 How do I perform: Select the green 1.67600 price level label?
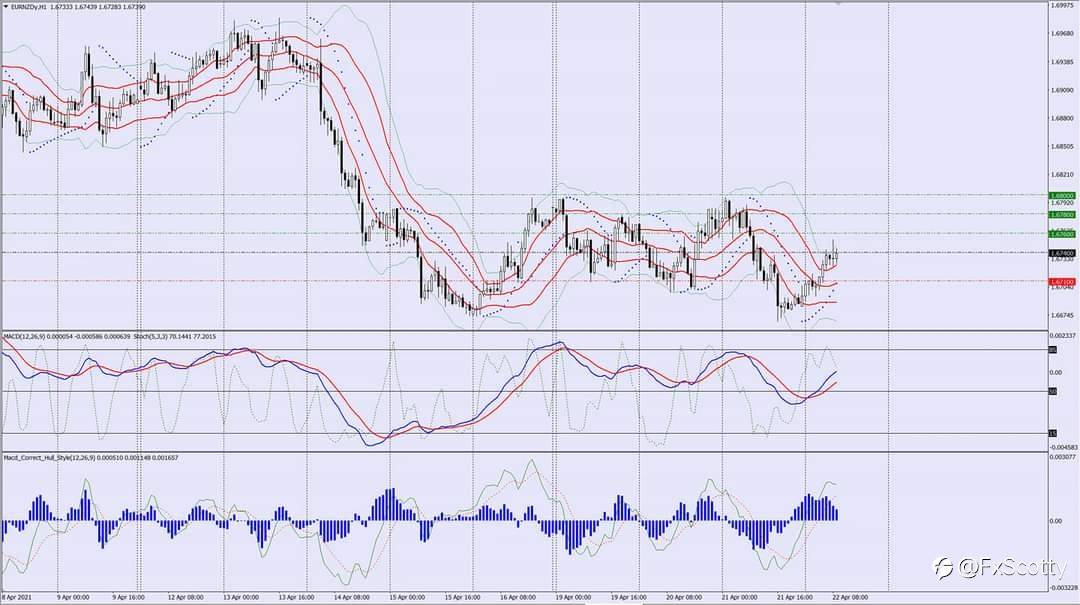tap(1061, 234)
